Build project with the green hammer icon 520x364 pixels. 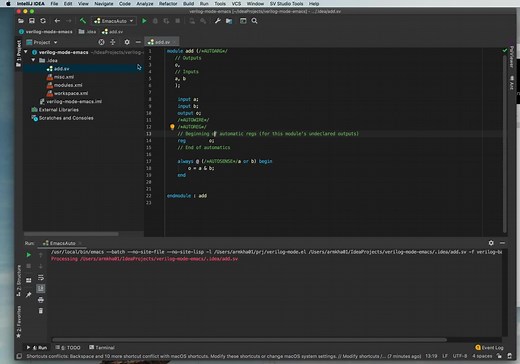coord(83,21)
